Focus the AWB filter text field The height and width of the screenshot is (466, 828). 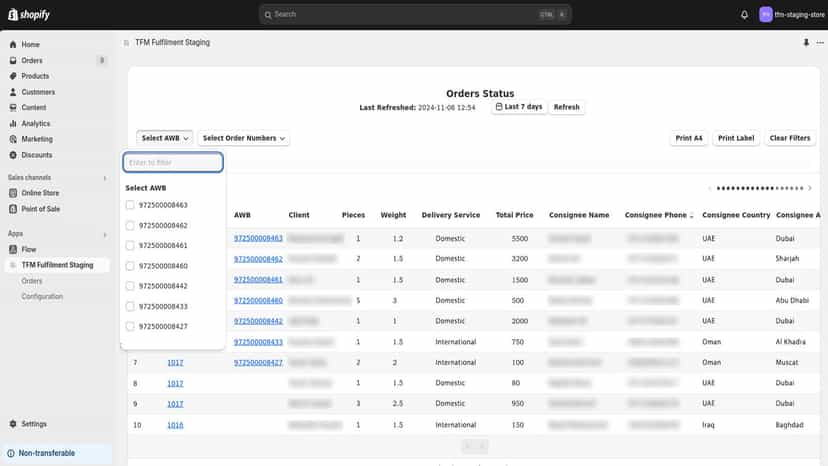coord(173,162)
